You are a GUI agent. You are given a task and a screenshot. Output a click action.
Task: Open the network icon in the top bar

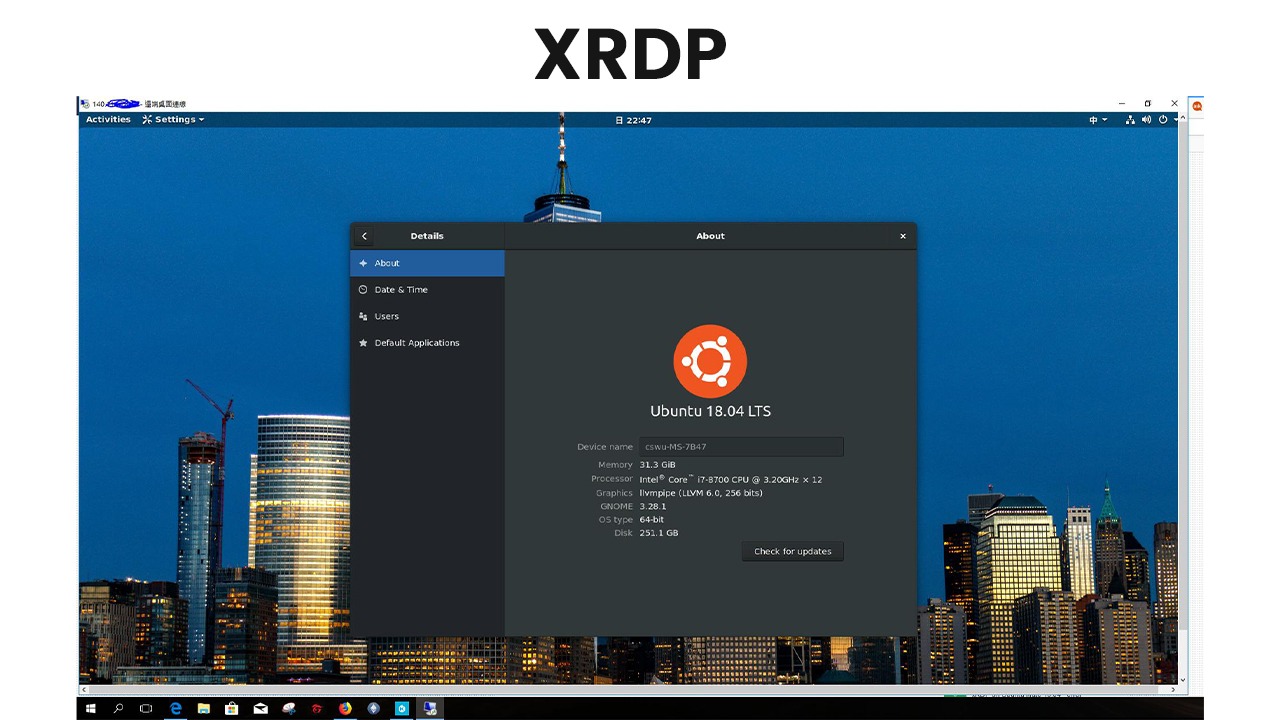[x=1130, y=120]
